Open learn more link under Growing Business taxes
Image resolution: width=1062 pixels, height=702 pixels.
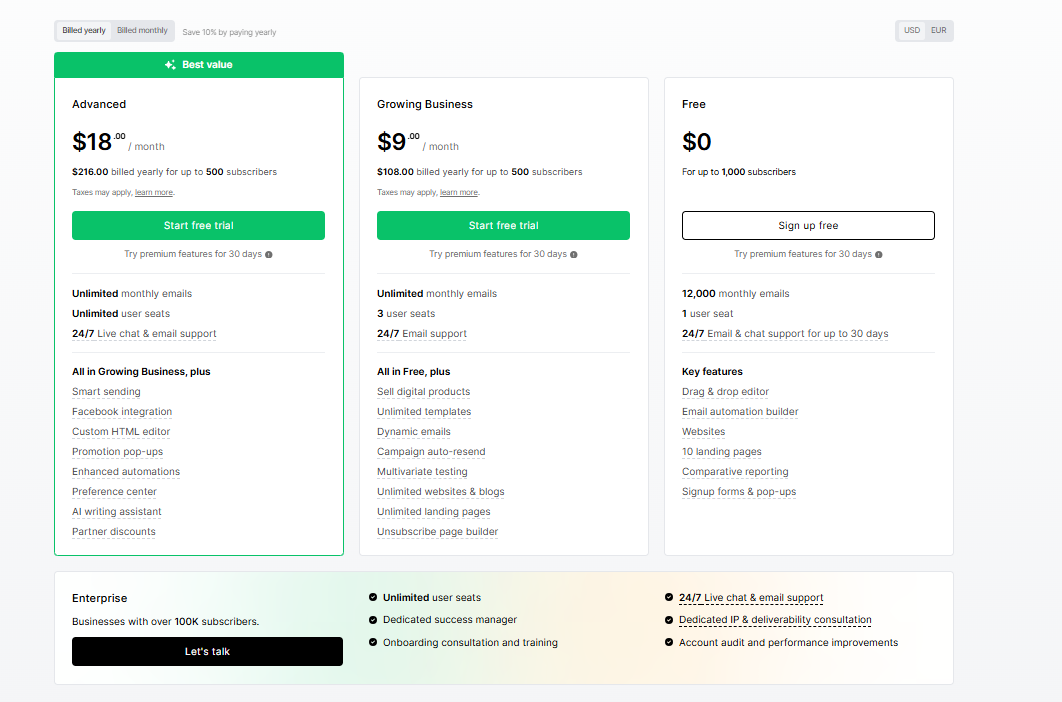459,192
